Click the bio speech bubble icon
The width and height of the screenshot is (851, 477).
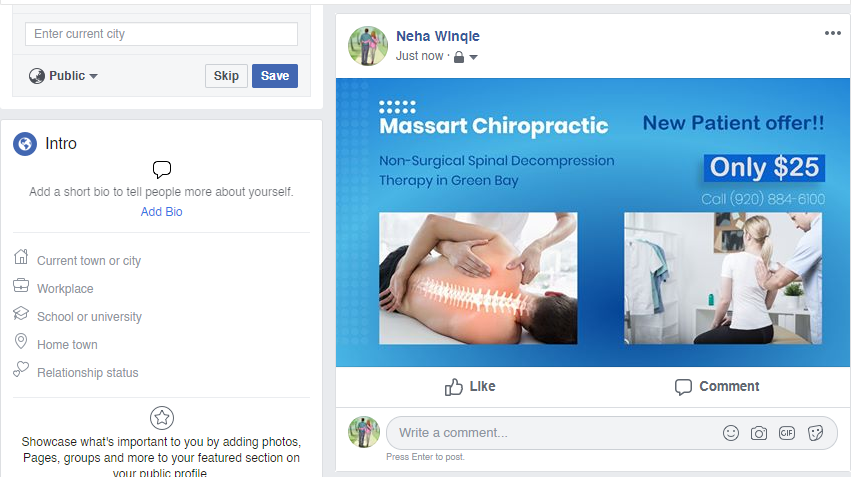(162, 169)
